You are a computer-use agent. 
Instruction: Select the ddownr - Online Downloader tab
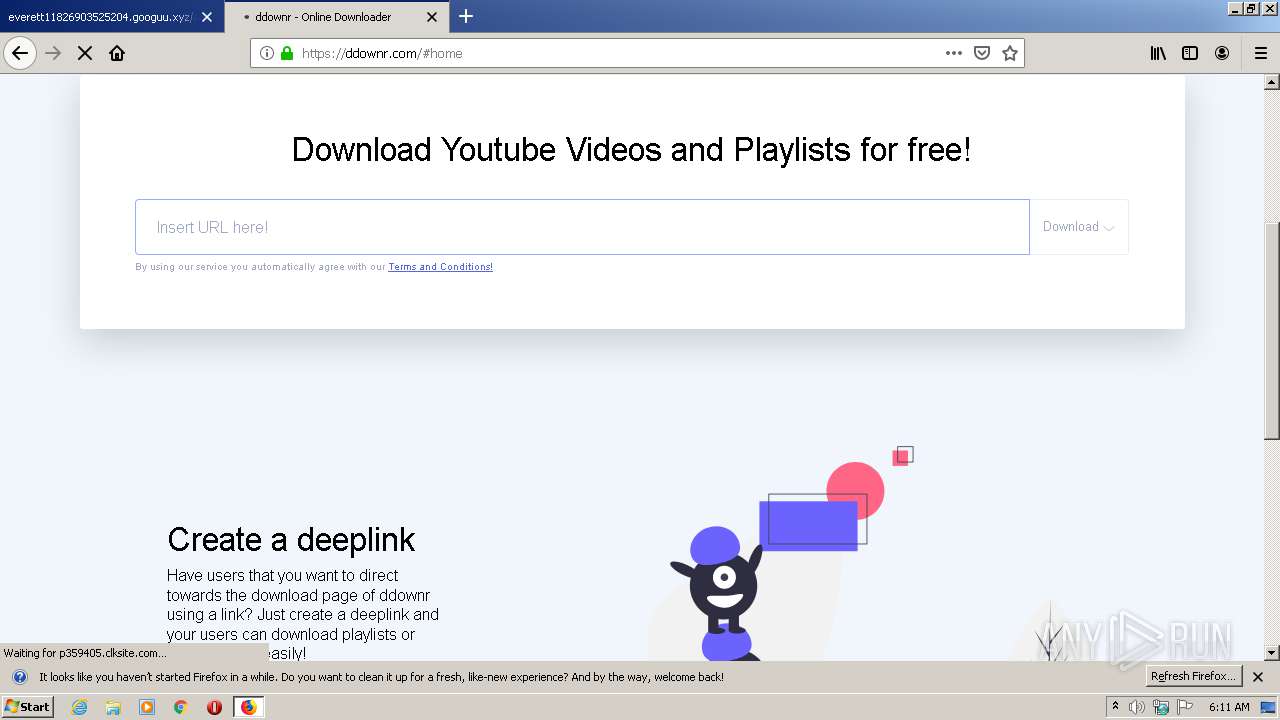pyautogui.click(x=323, y=17)
